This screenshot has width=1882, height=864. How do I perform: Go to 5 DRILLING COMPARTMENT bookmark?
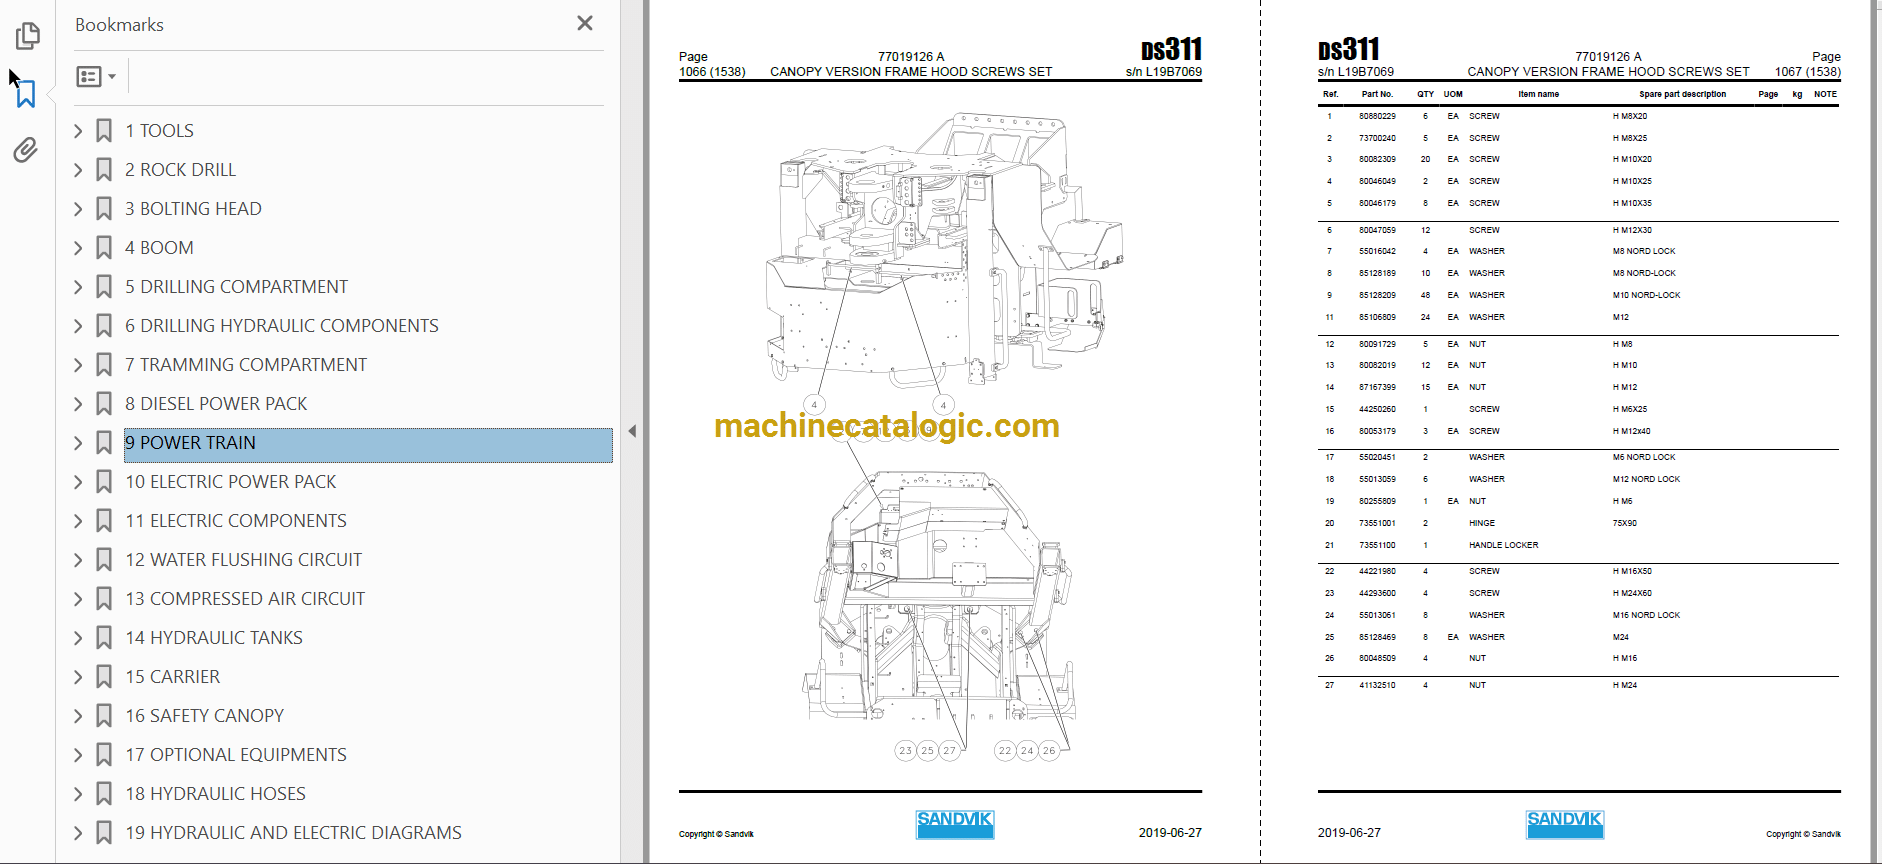(x=236, y=287)
